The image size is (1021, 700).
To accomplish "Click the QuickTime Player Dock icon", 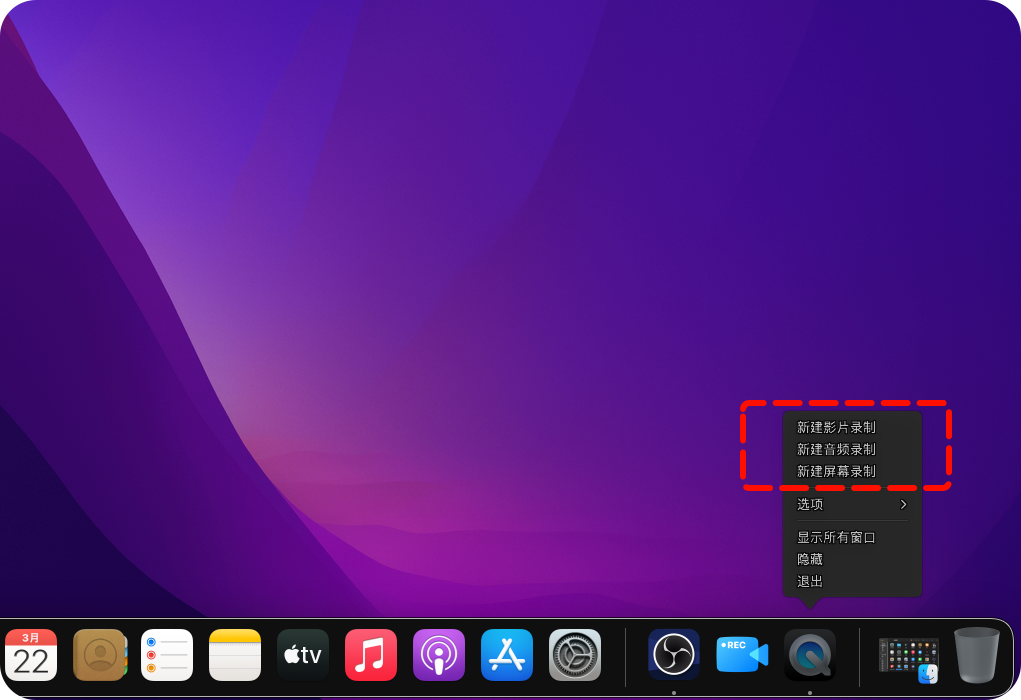I will coord(810,655).
